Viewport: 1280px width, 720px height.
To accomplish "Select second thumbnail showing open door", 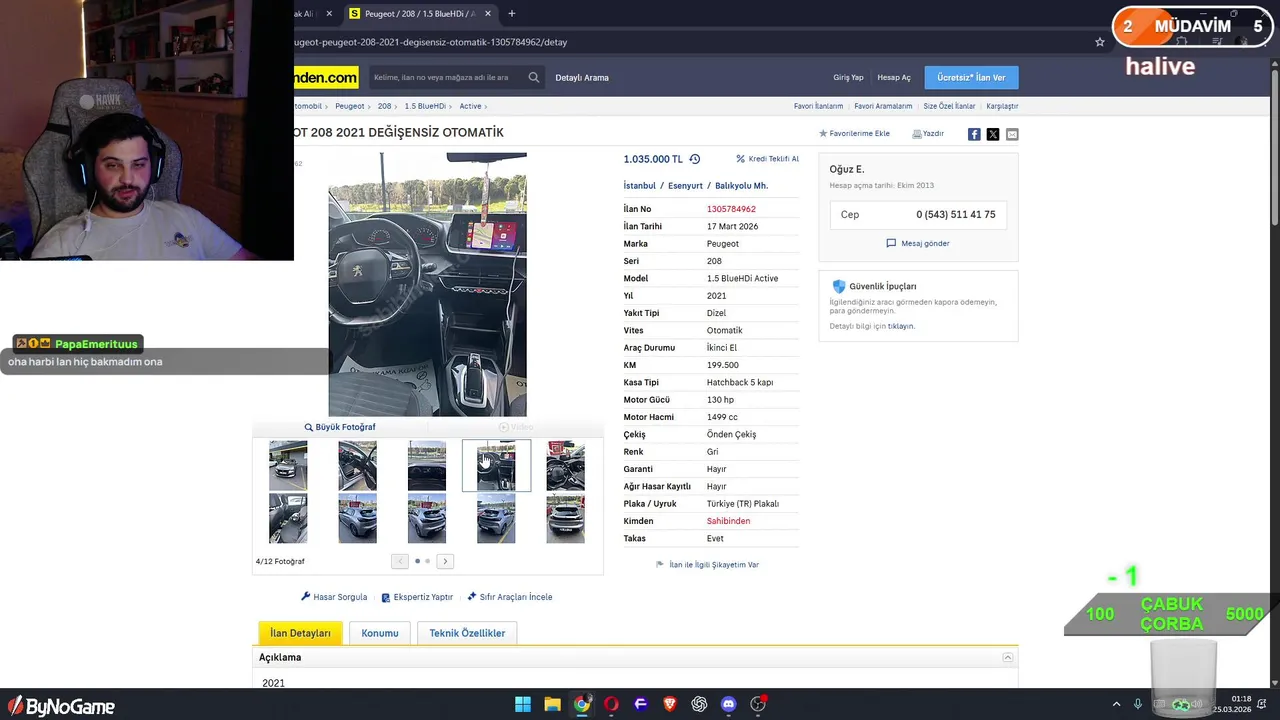I will click(x=357, y=466).
